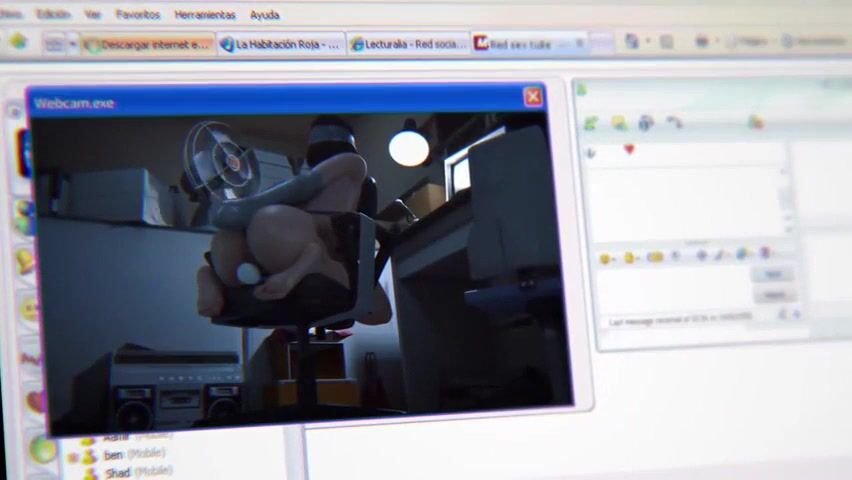Click the blue globe activities icon
Viewport: 852px width, 480px height.
coord(646,123)
